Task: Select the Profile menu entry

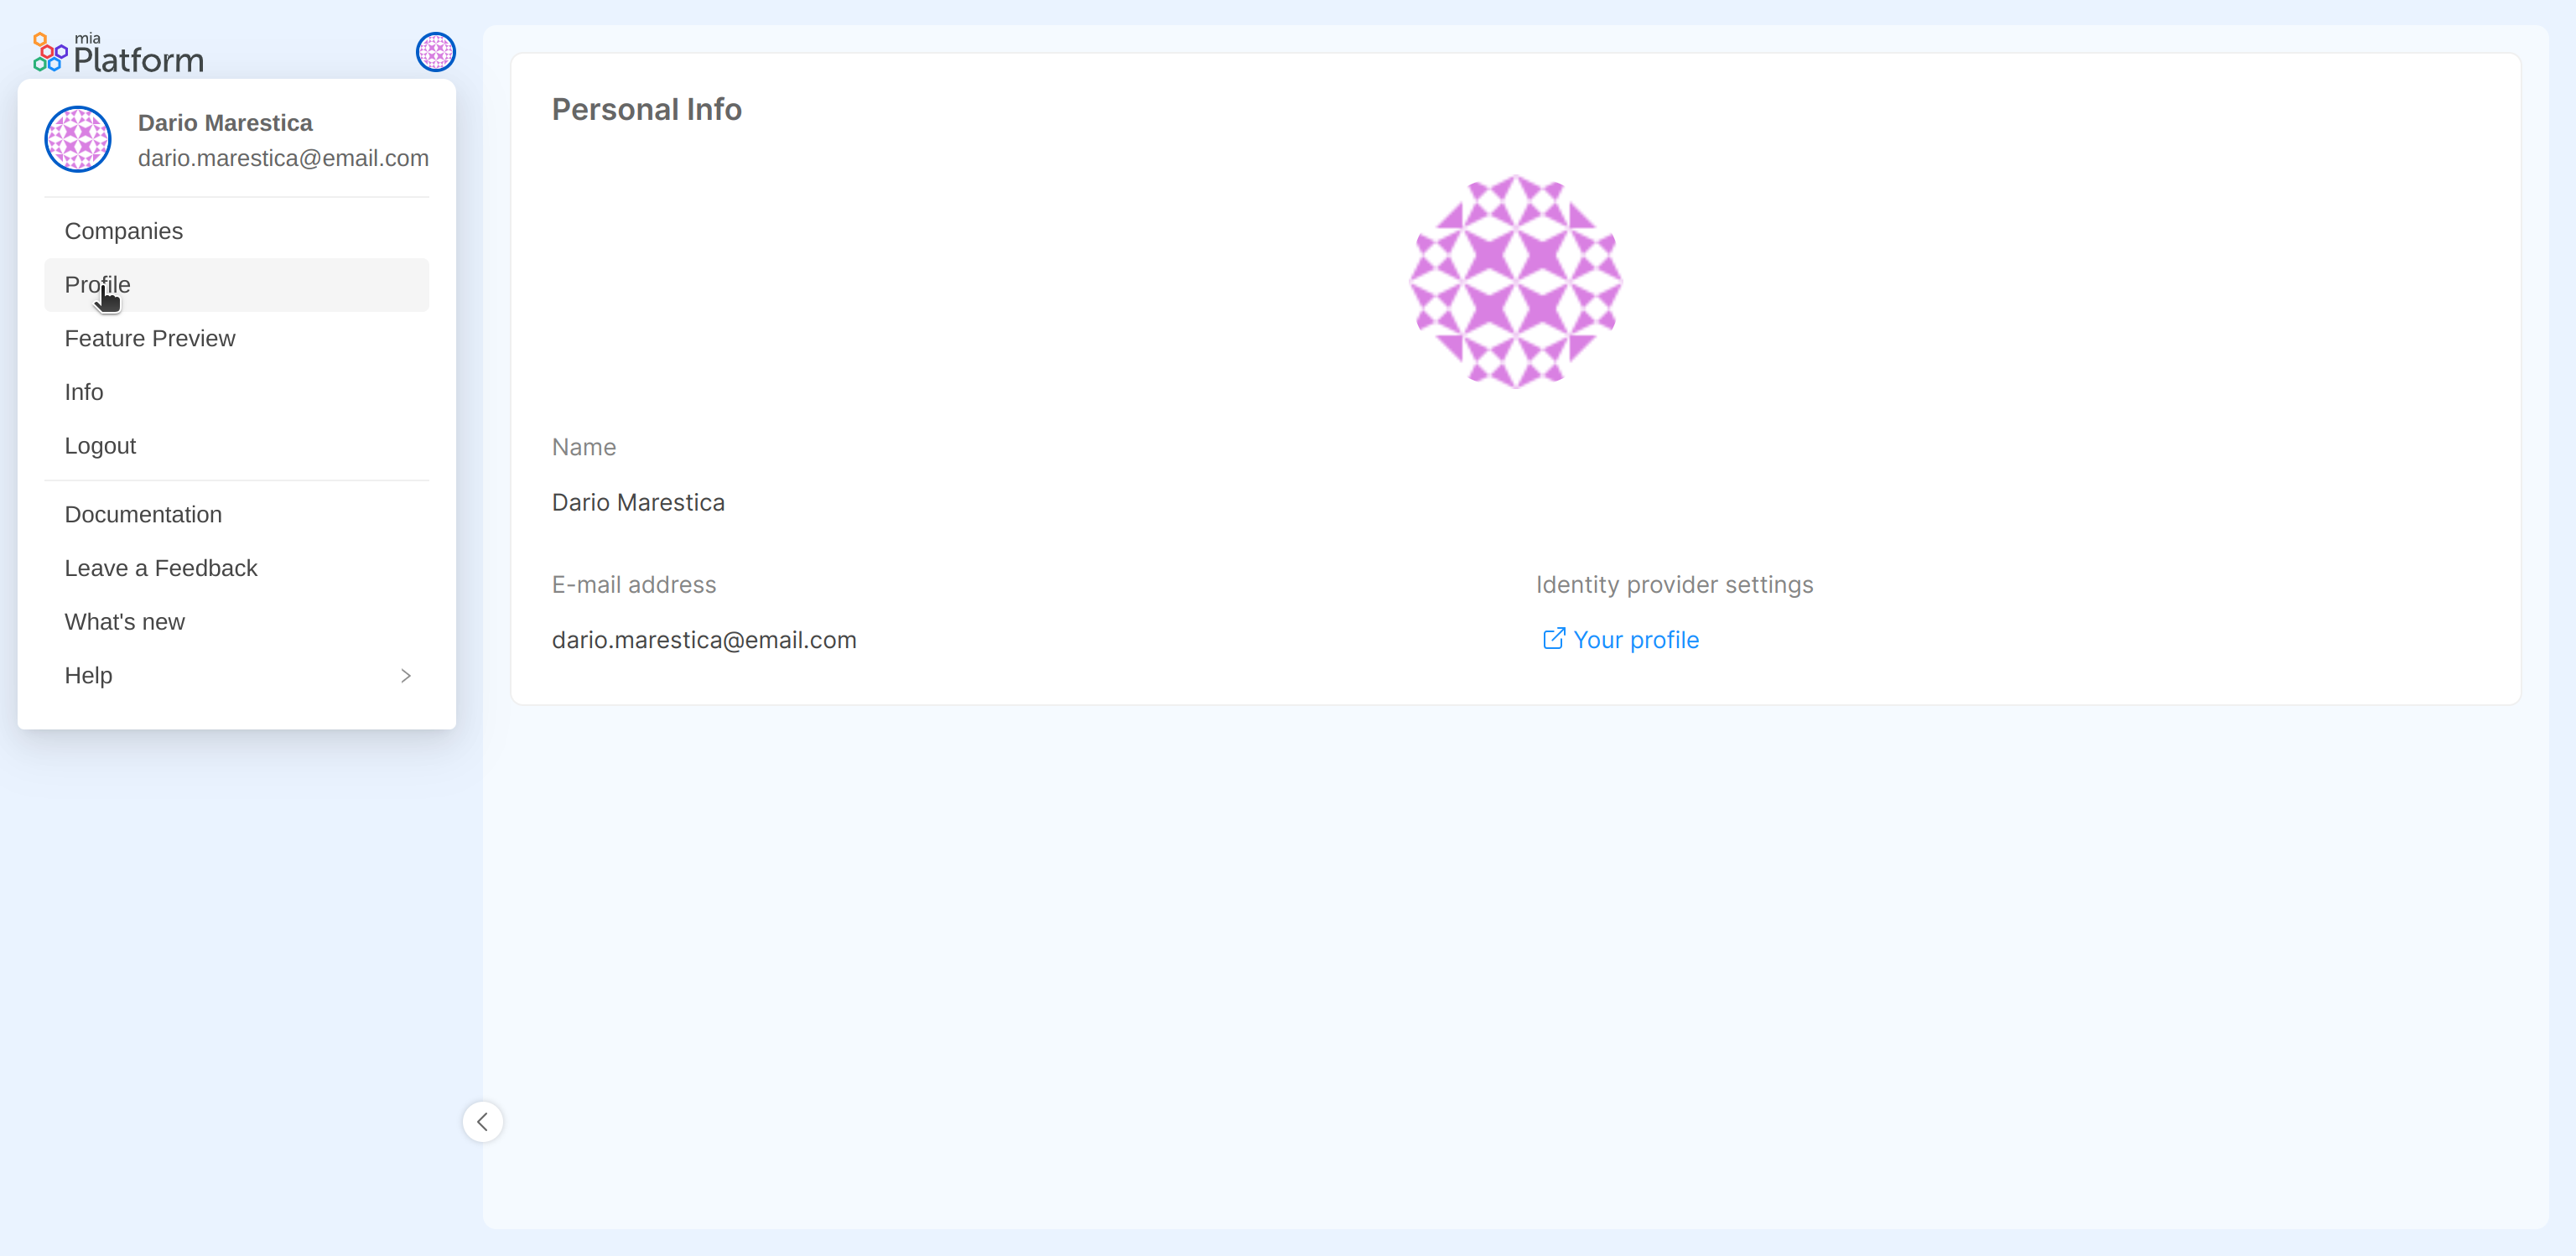Action: click(x=97, y=285)
